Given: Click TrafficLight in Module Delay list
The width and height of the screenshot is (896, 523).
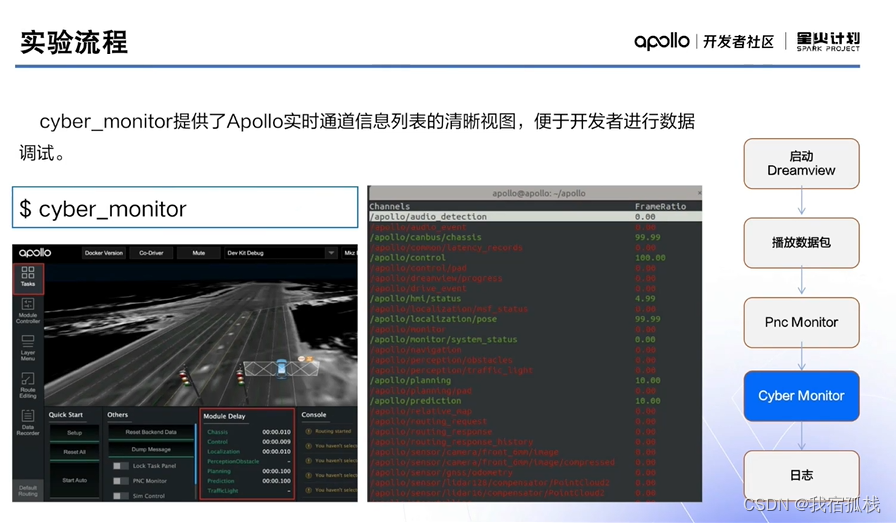Looking at the screenshot, I should [222, 490].
